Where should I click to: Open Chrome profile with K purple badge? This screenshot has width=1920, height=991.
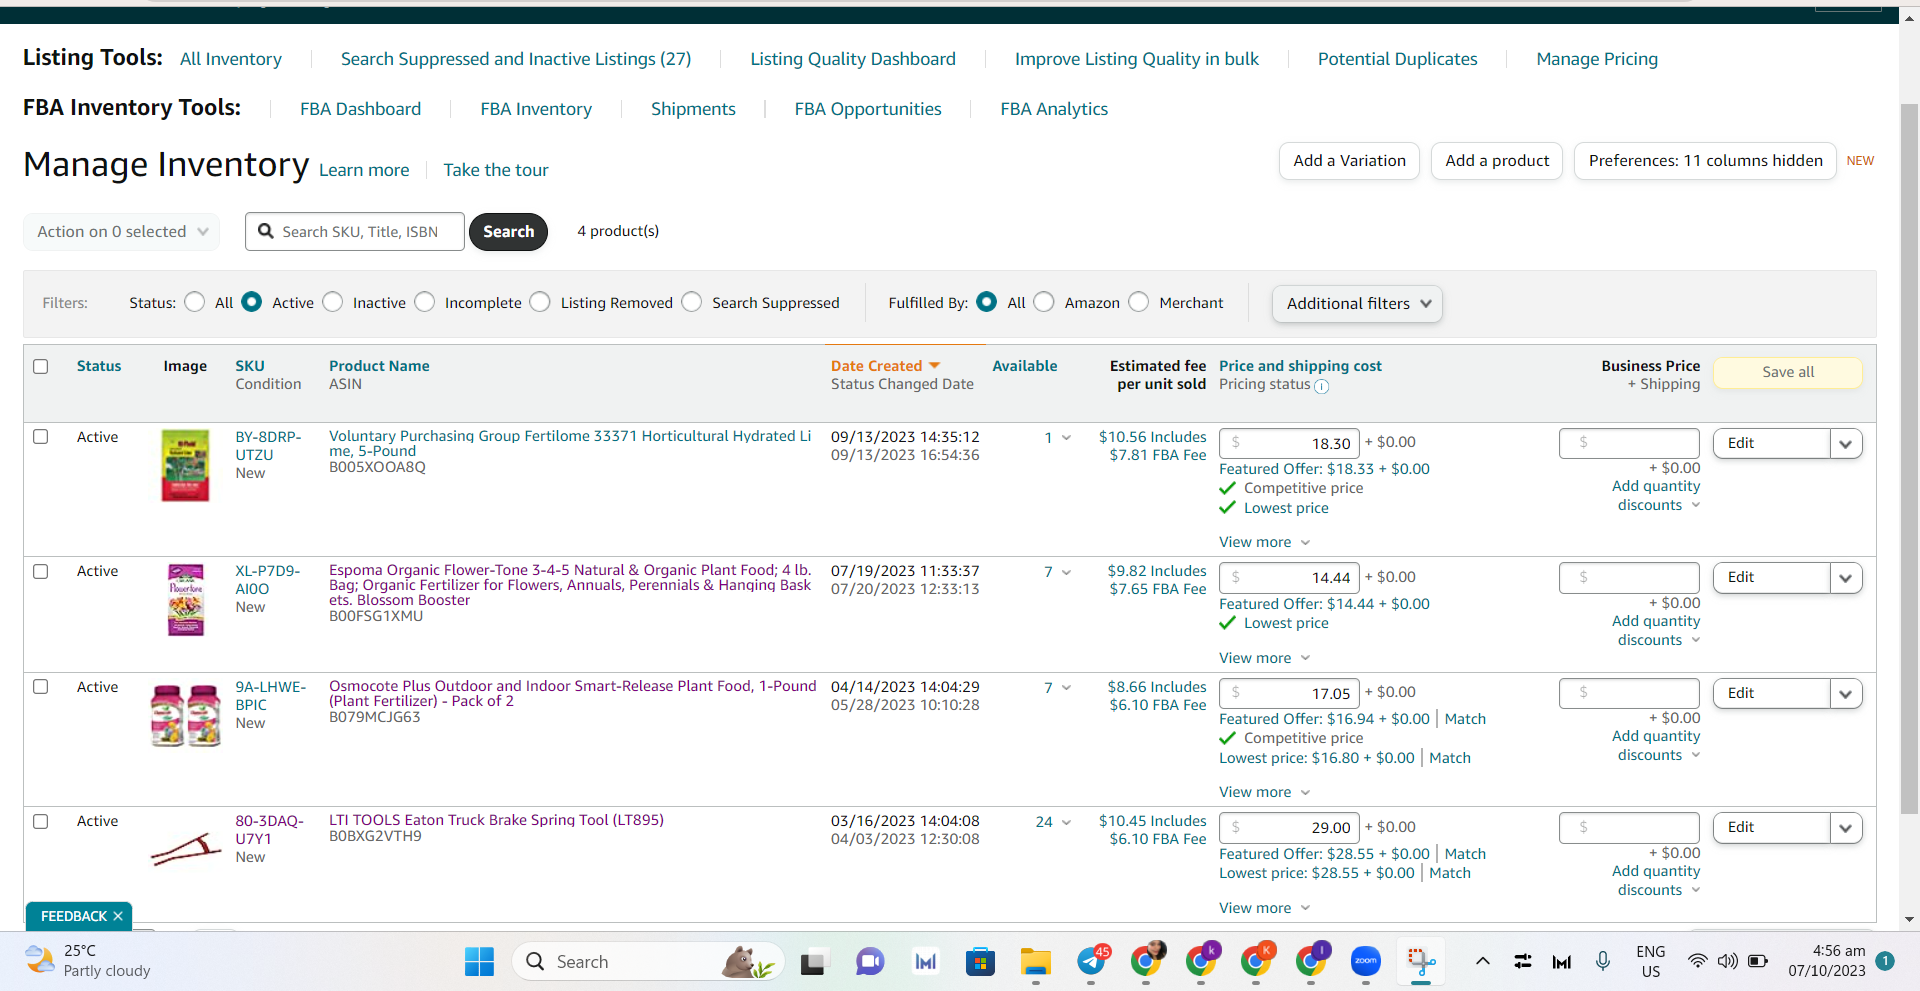click(x=1202, y=961)
